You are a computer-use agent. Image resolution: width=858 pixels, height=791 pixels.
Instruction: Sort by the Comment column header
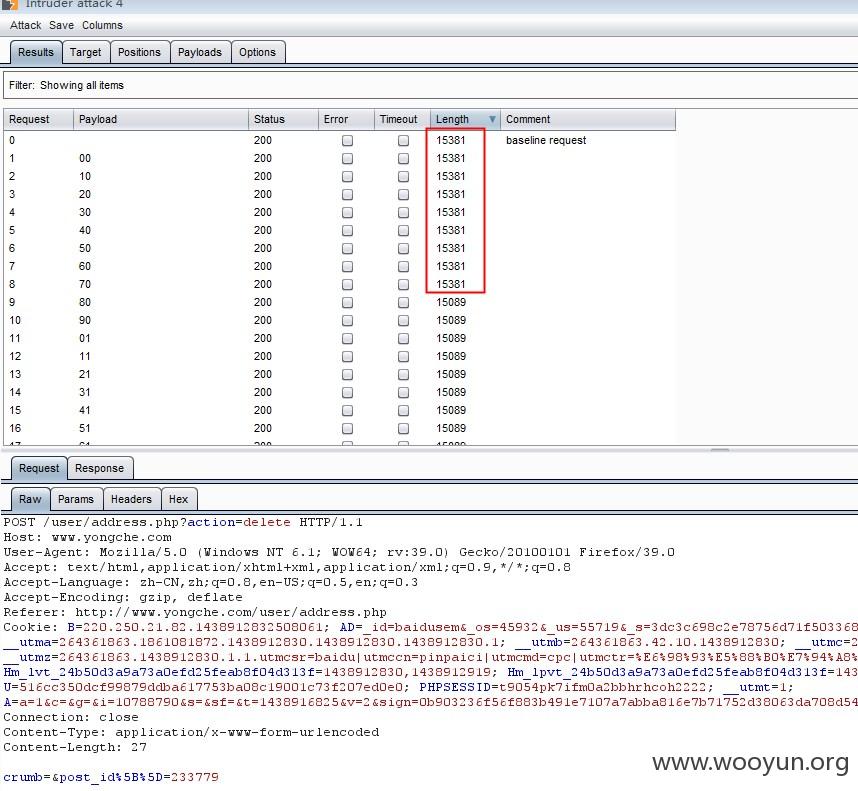pos(588,119)
